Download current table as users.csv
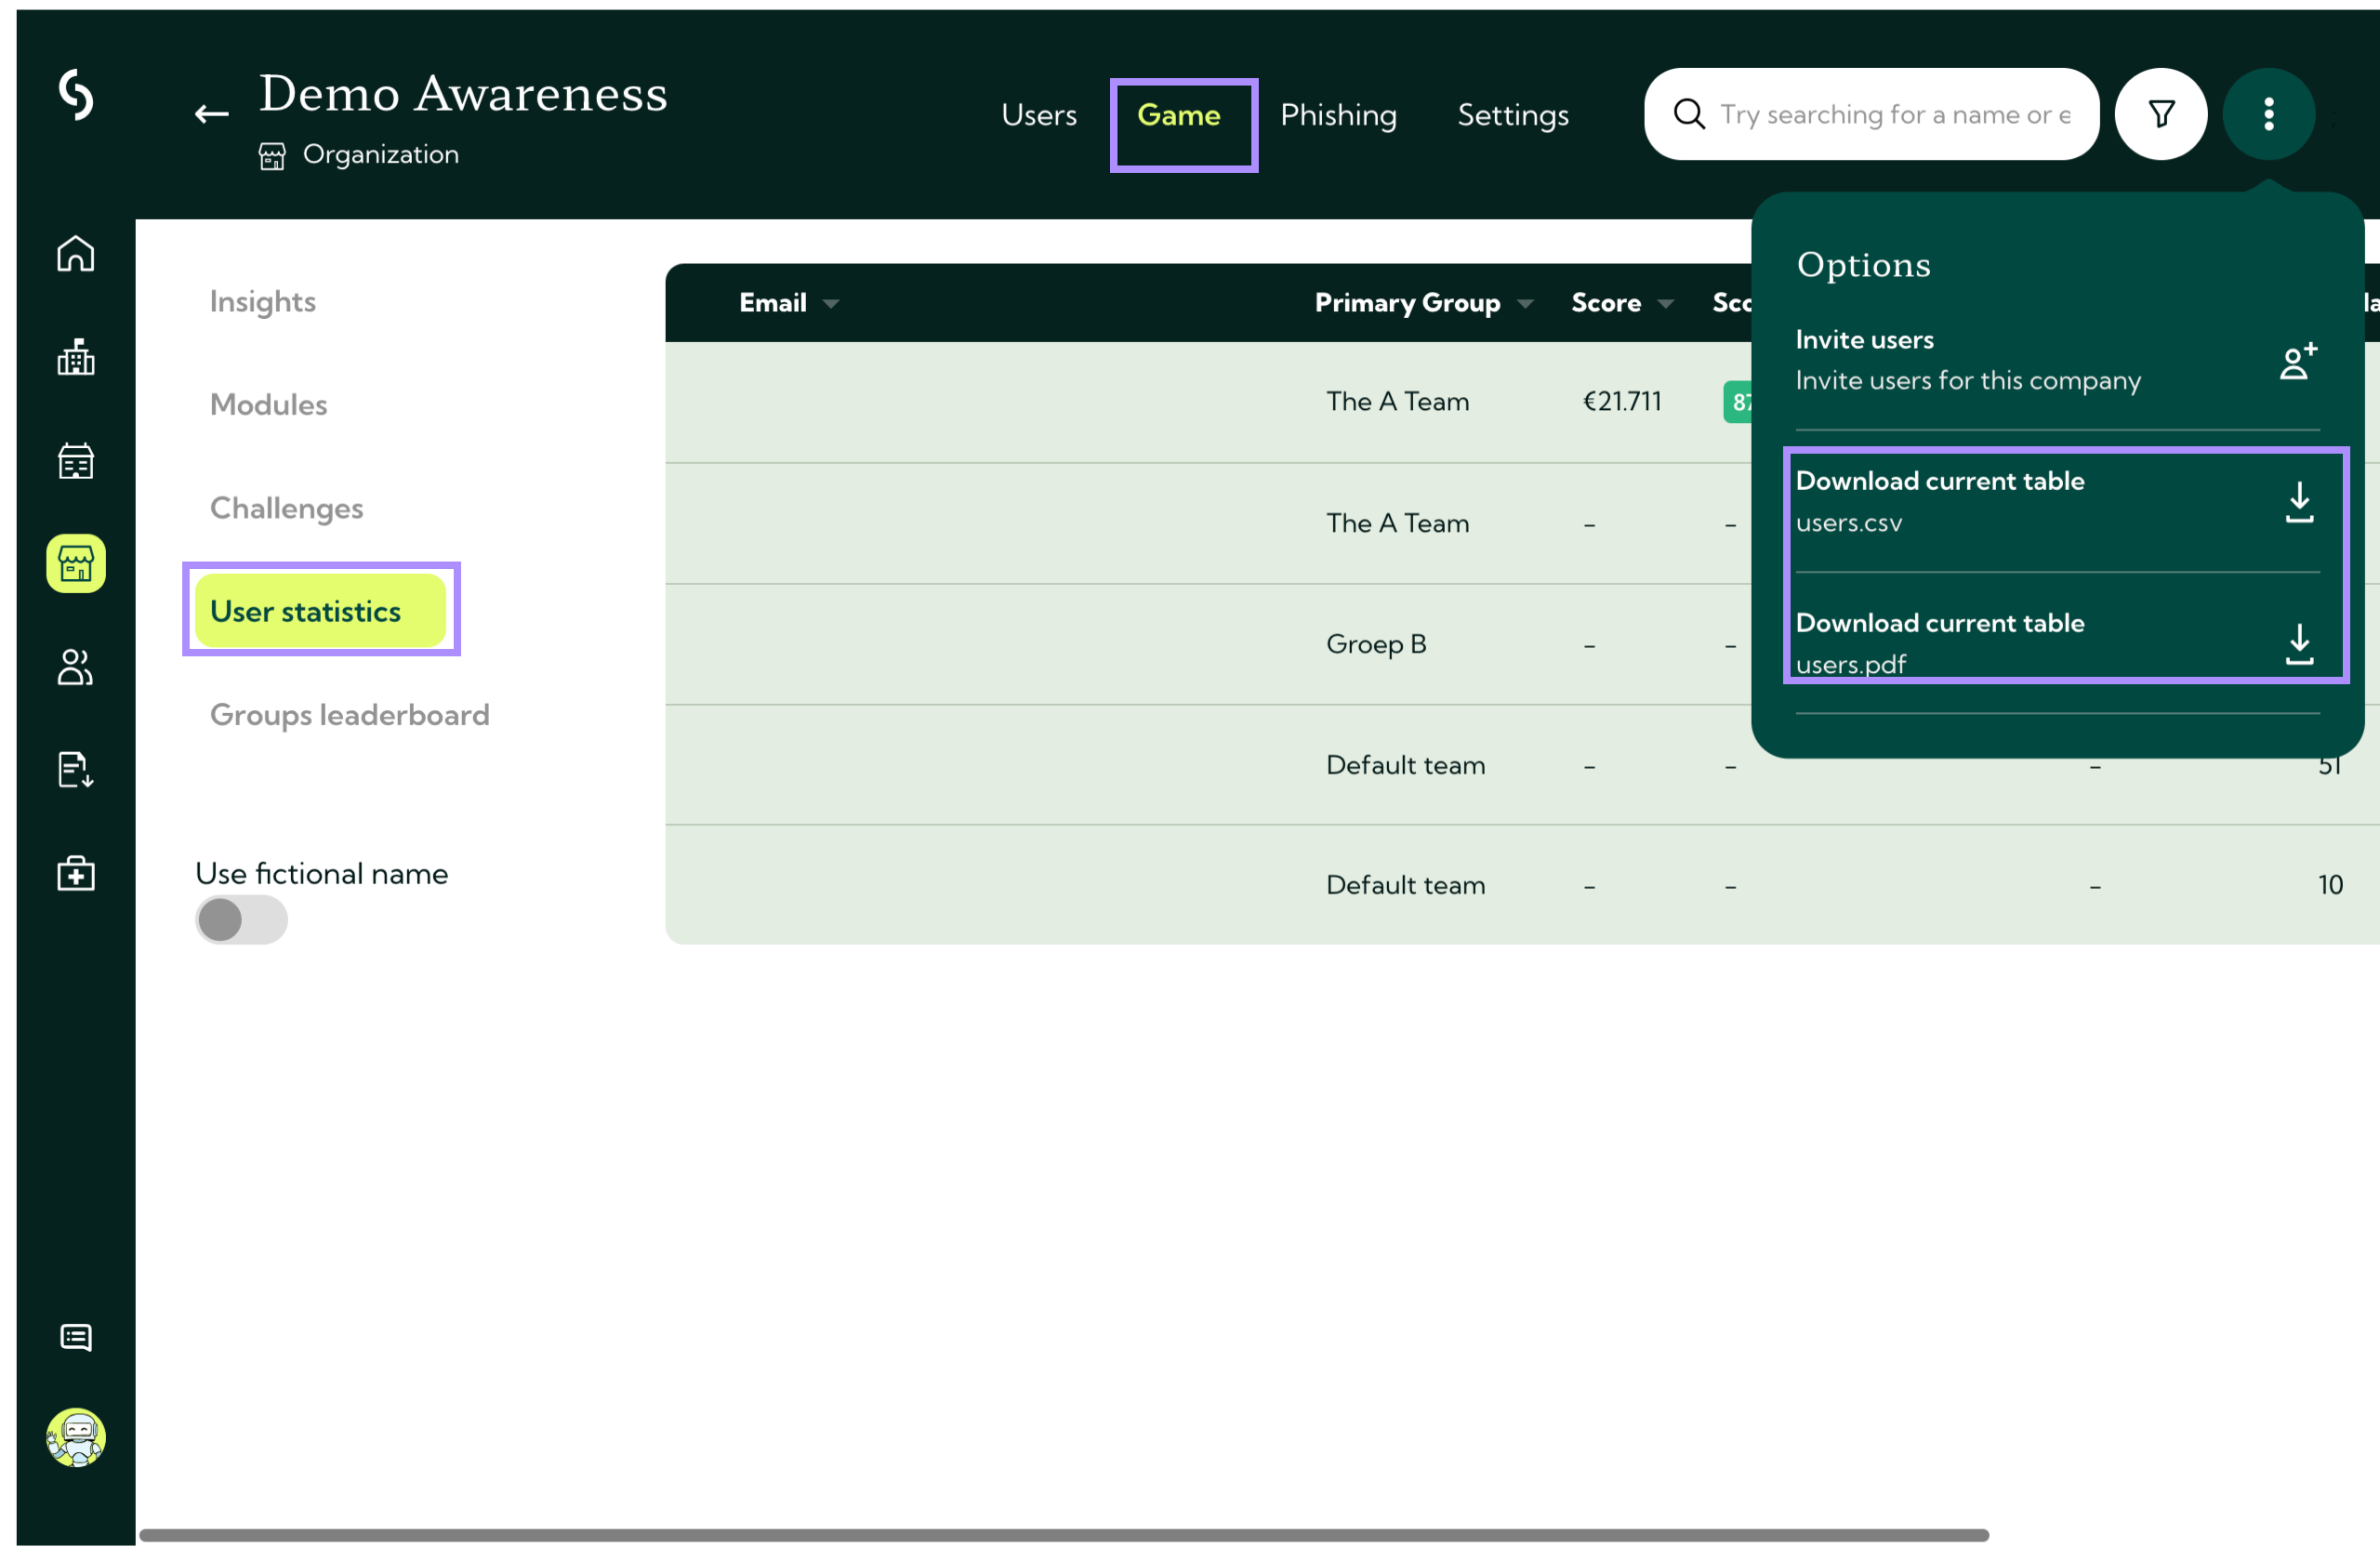Viewport: 2380px width, 1547px height. 2057,502
